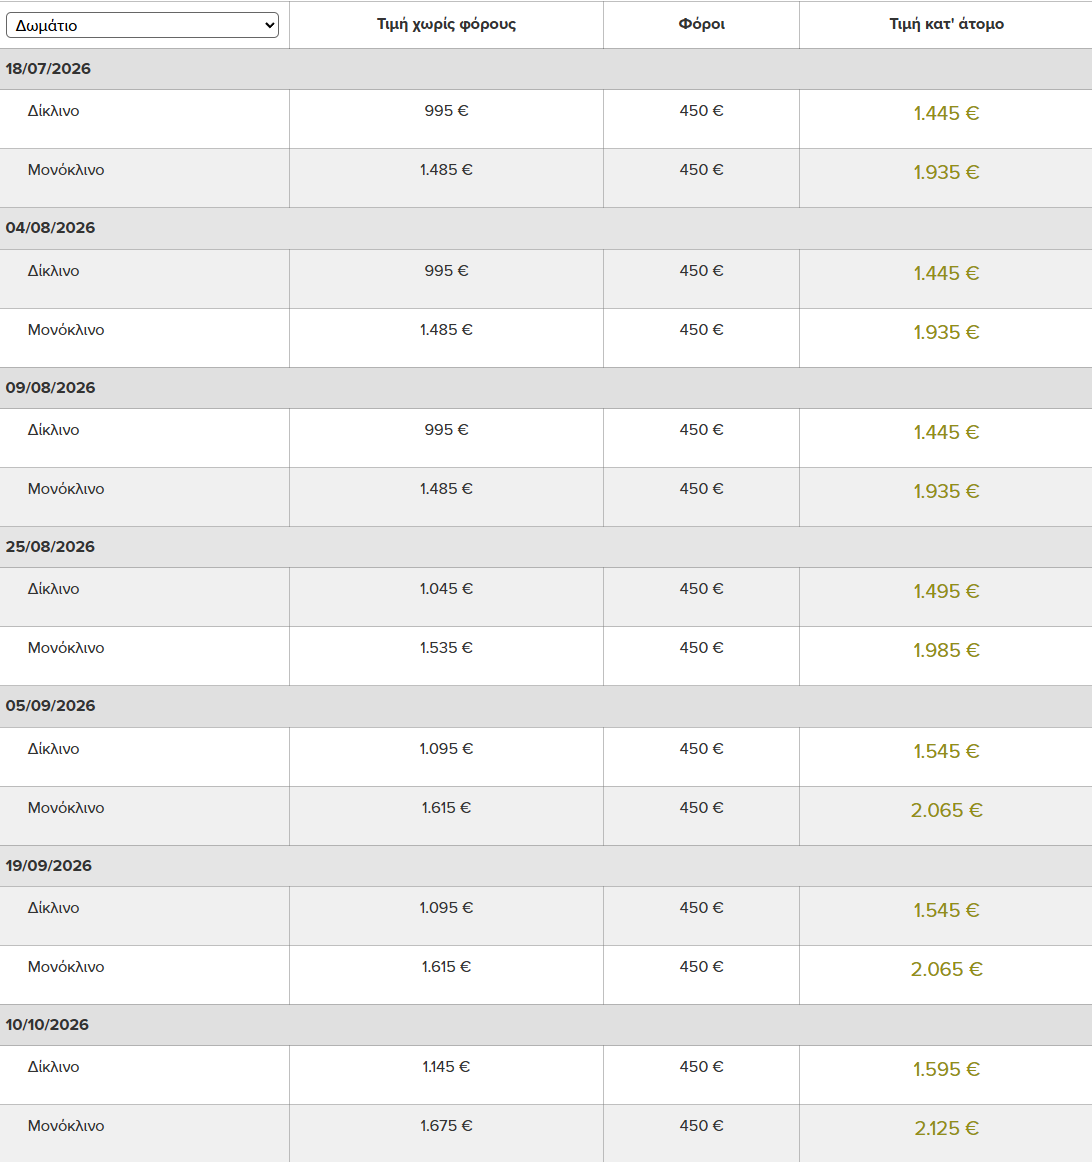Select the 09/08/2026 departure date row
Viewport: 1092px width, 1162px height.
[x=546, y=388]
